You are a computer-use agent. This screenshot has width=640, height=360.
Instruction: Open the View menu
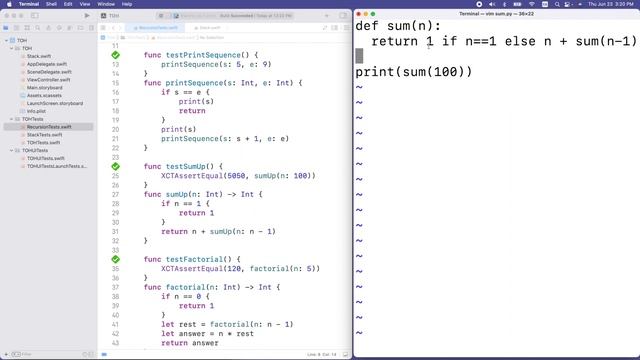tap(84, 4)
